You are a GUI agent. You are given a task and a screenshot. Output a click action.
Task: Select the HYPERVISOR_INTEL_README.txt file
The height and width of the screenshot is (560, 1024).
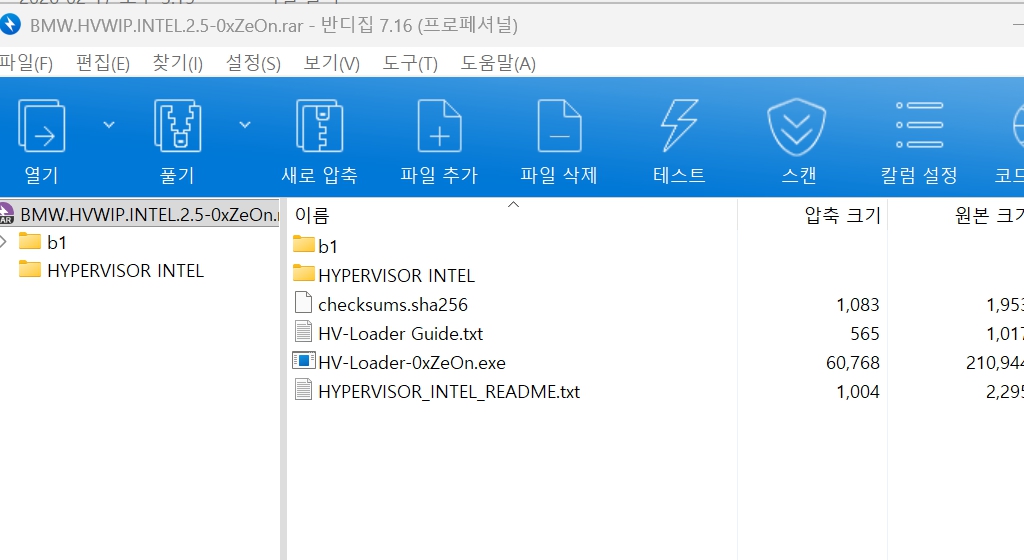click(x=448, y=392)
